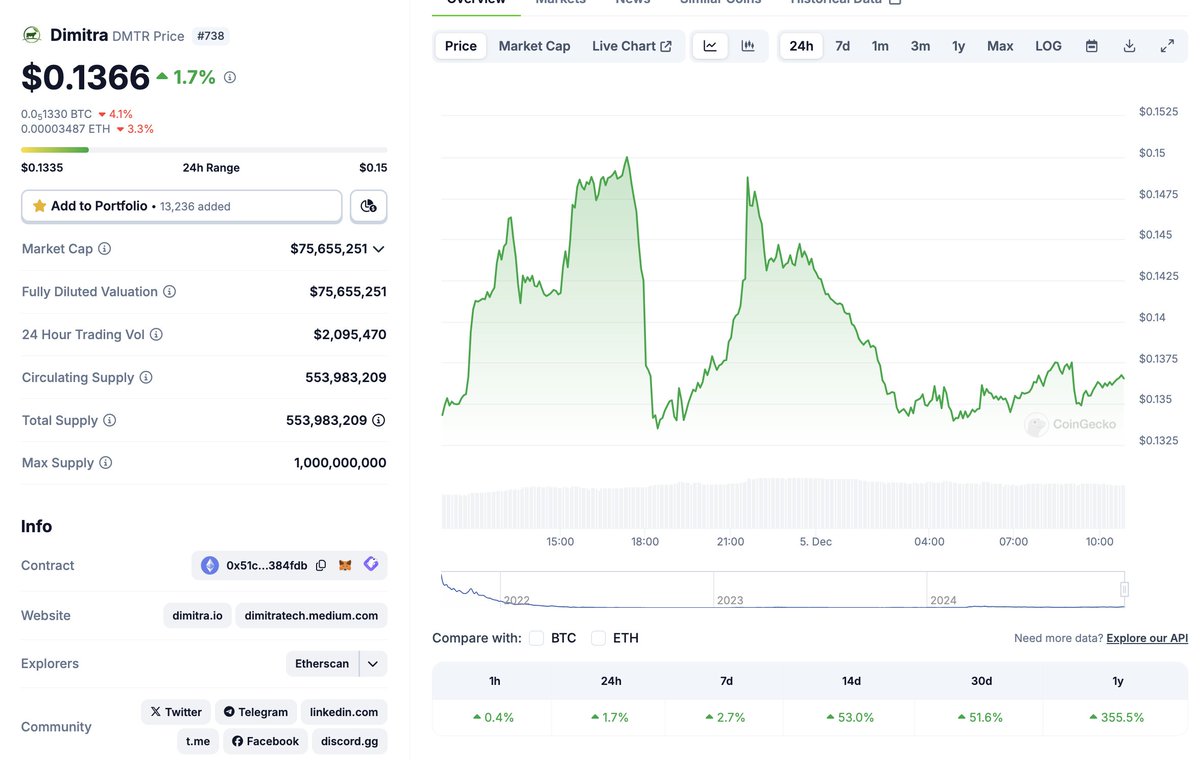Switch chart to Market Cap
1200x760 pixels.
coord(535,46)
